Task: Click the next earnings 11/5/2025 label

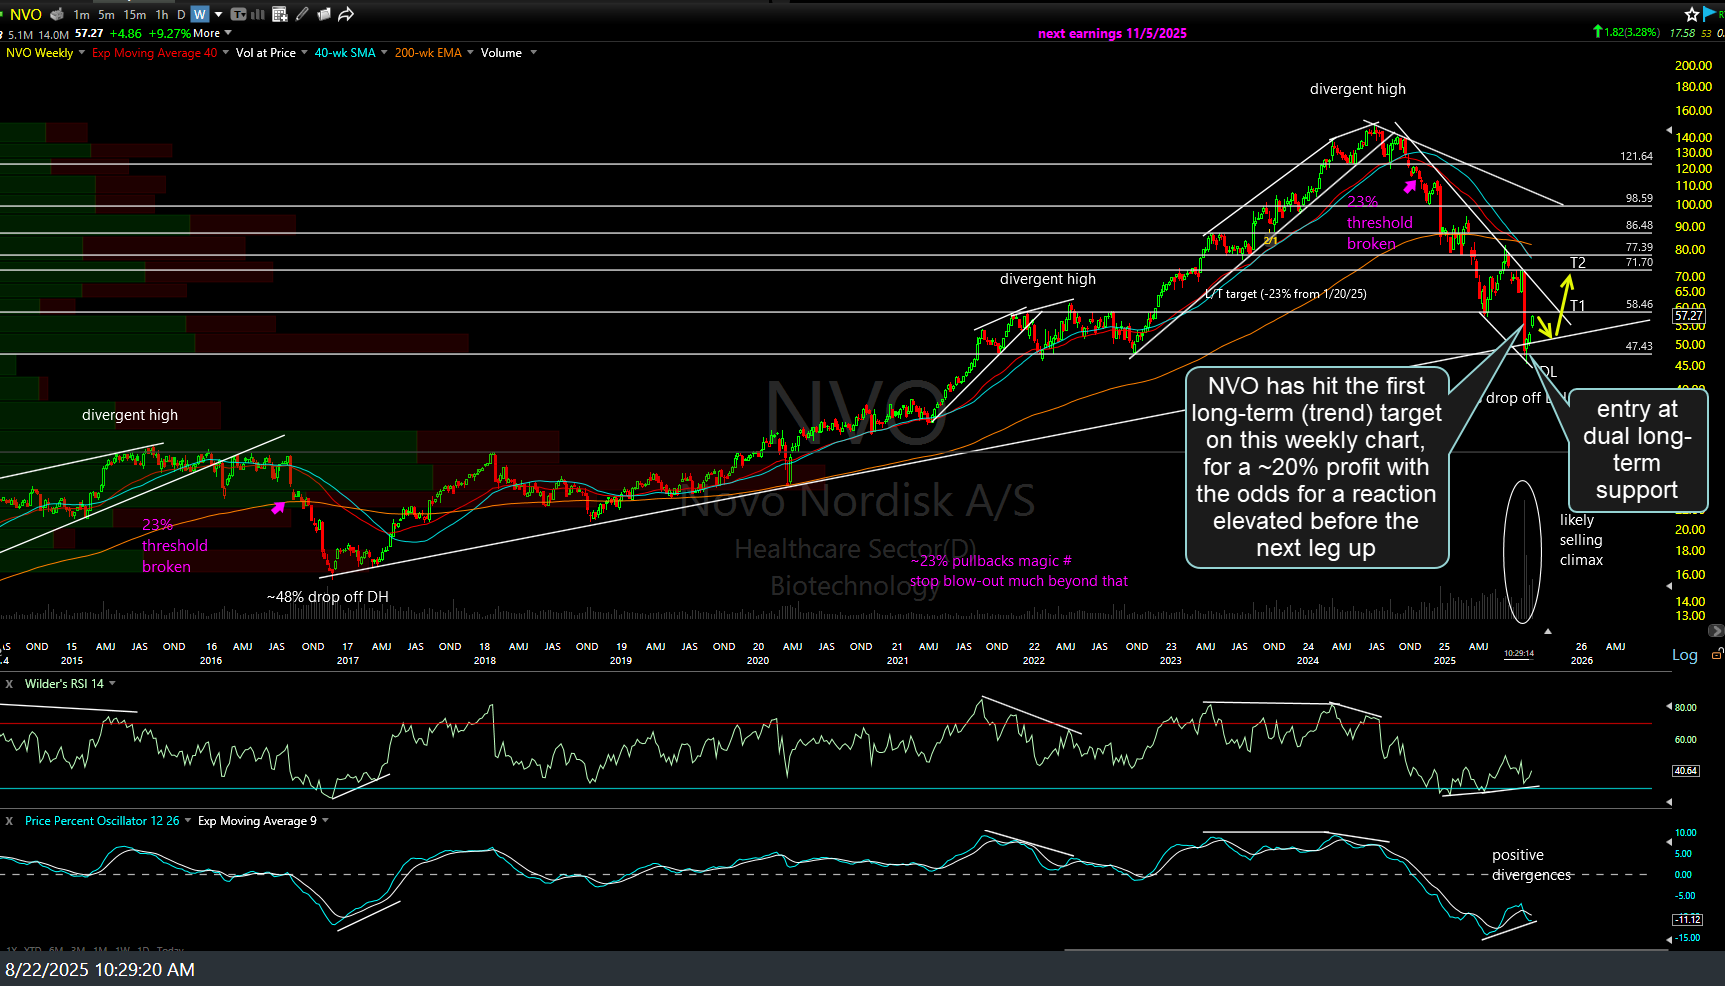Action: click(x=1112, y=33)
